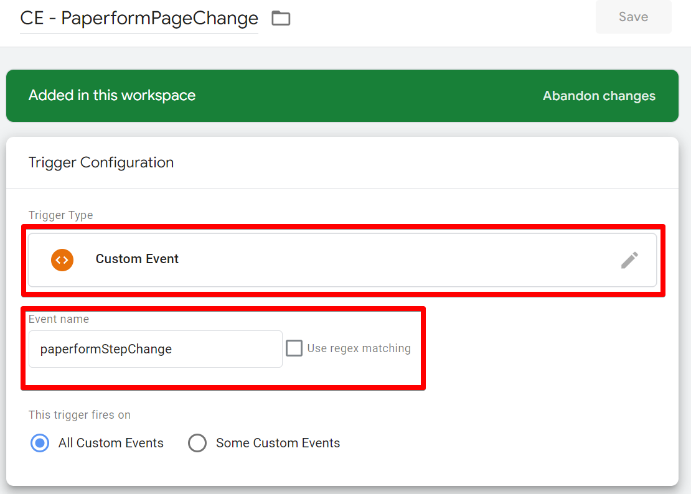Select the All Custom Events radio button
The image size is (691, 494).
pos(39,443)
